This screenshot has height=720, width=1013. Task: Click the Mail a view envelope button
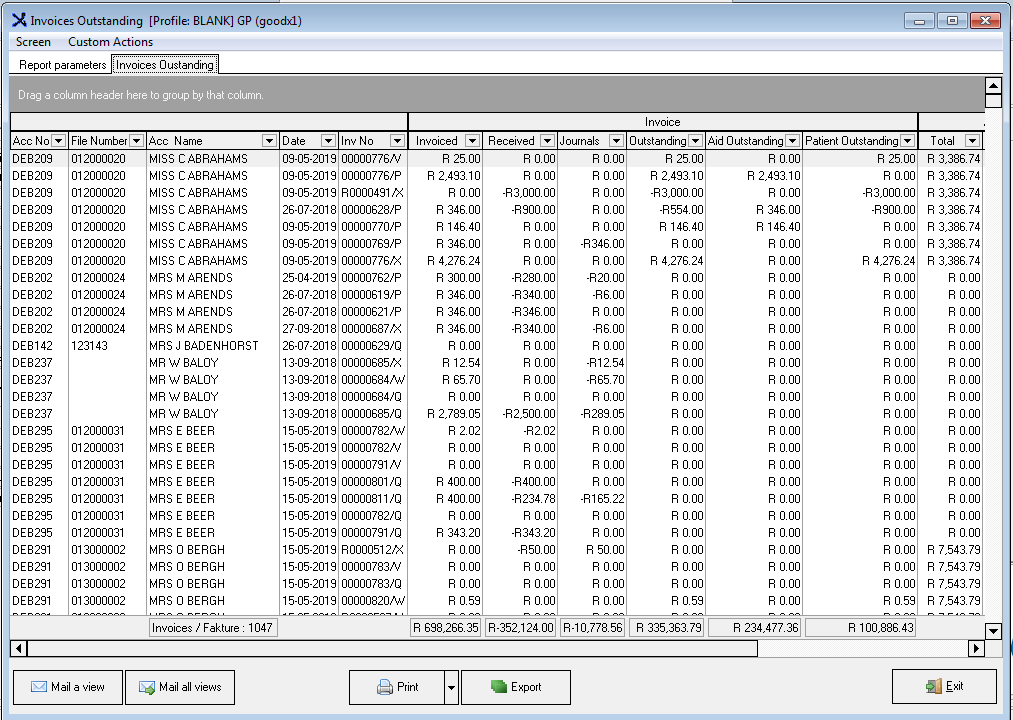(x=67, y=687)
